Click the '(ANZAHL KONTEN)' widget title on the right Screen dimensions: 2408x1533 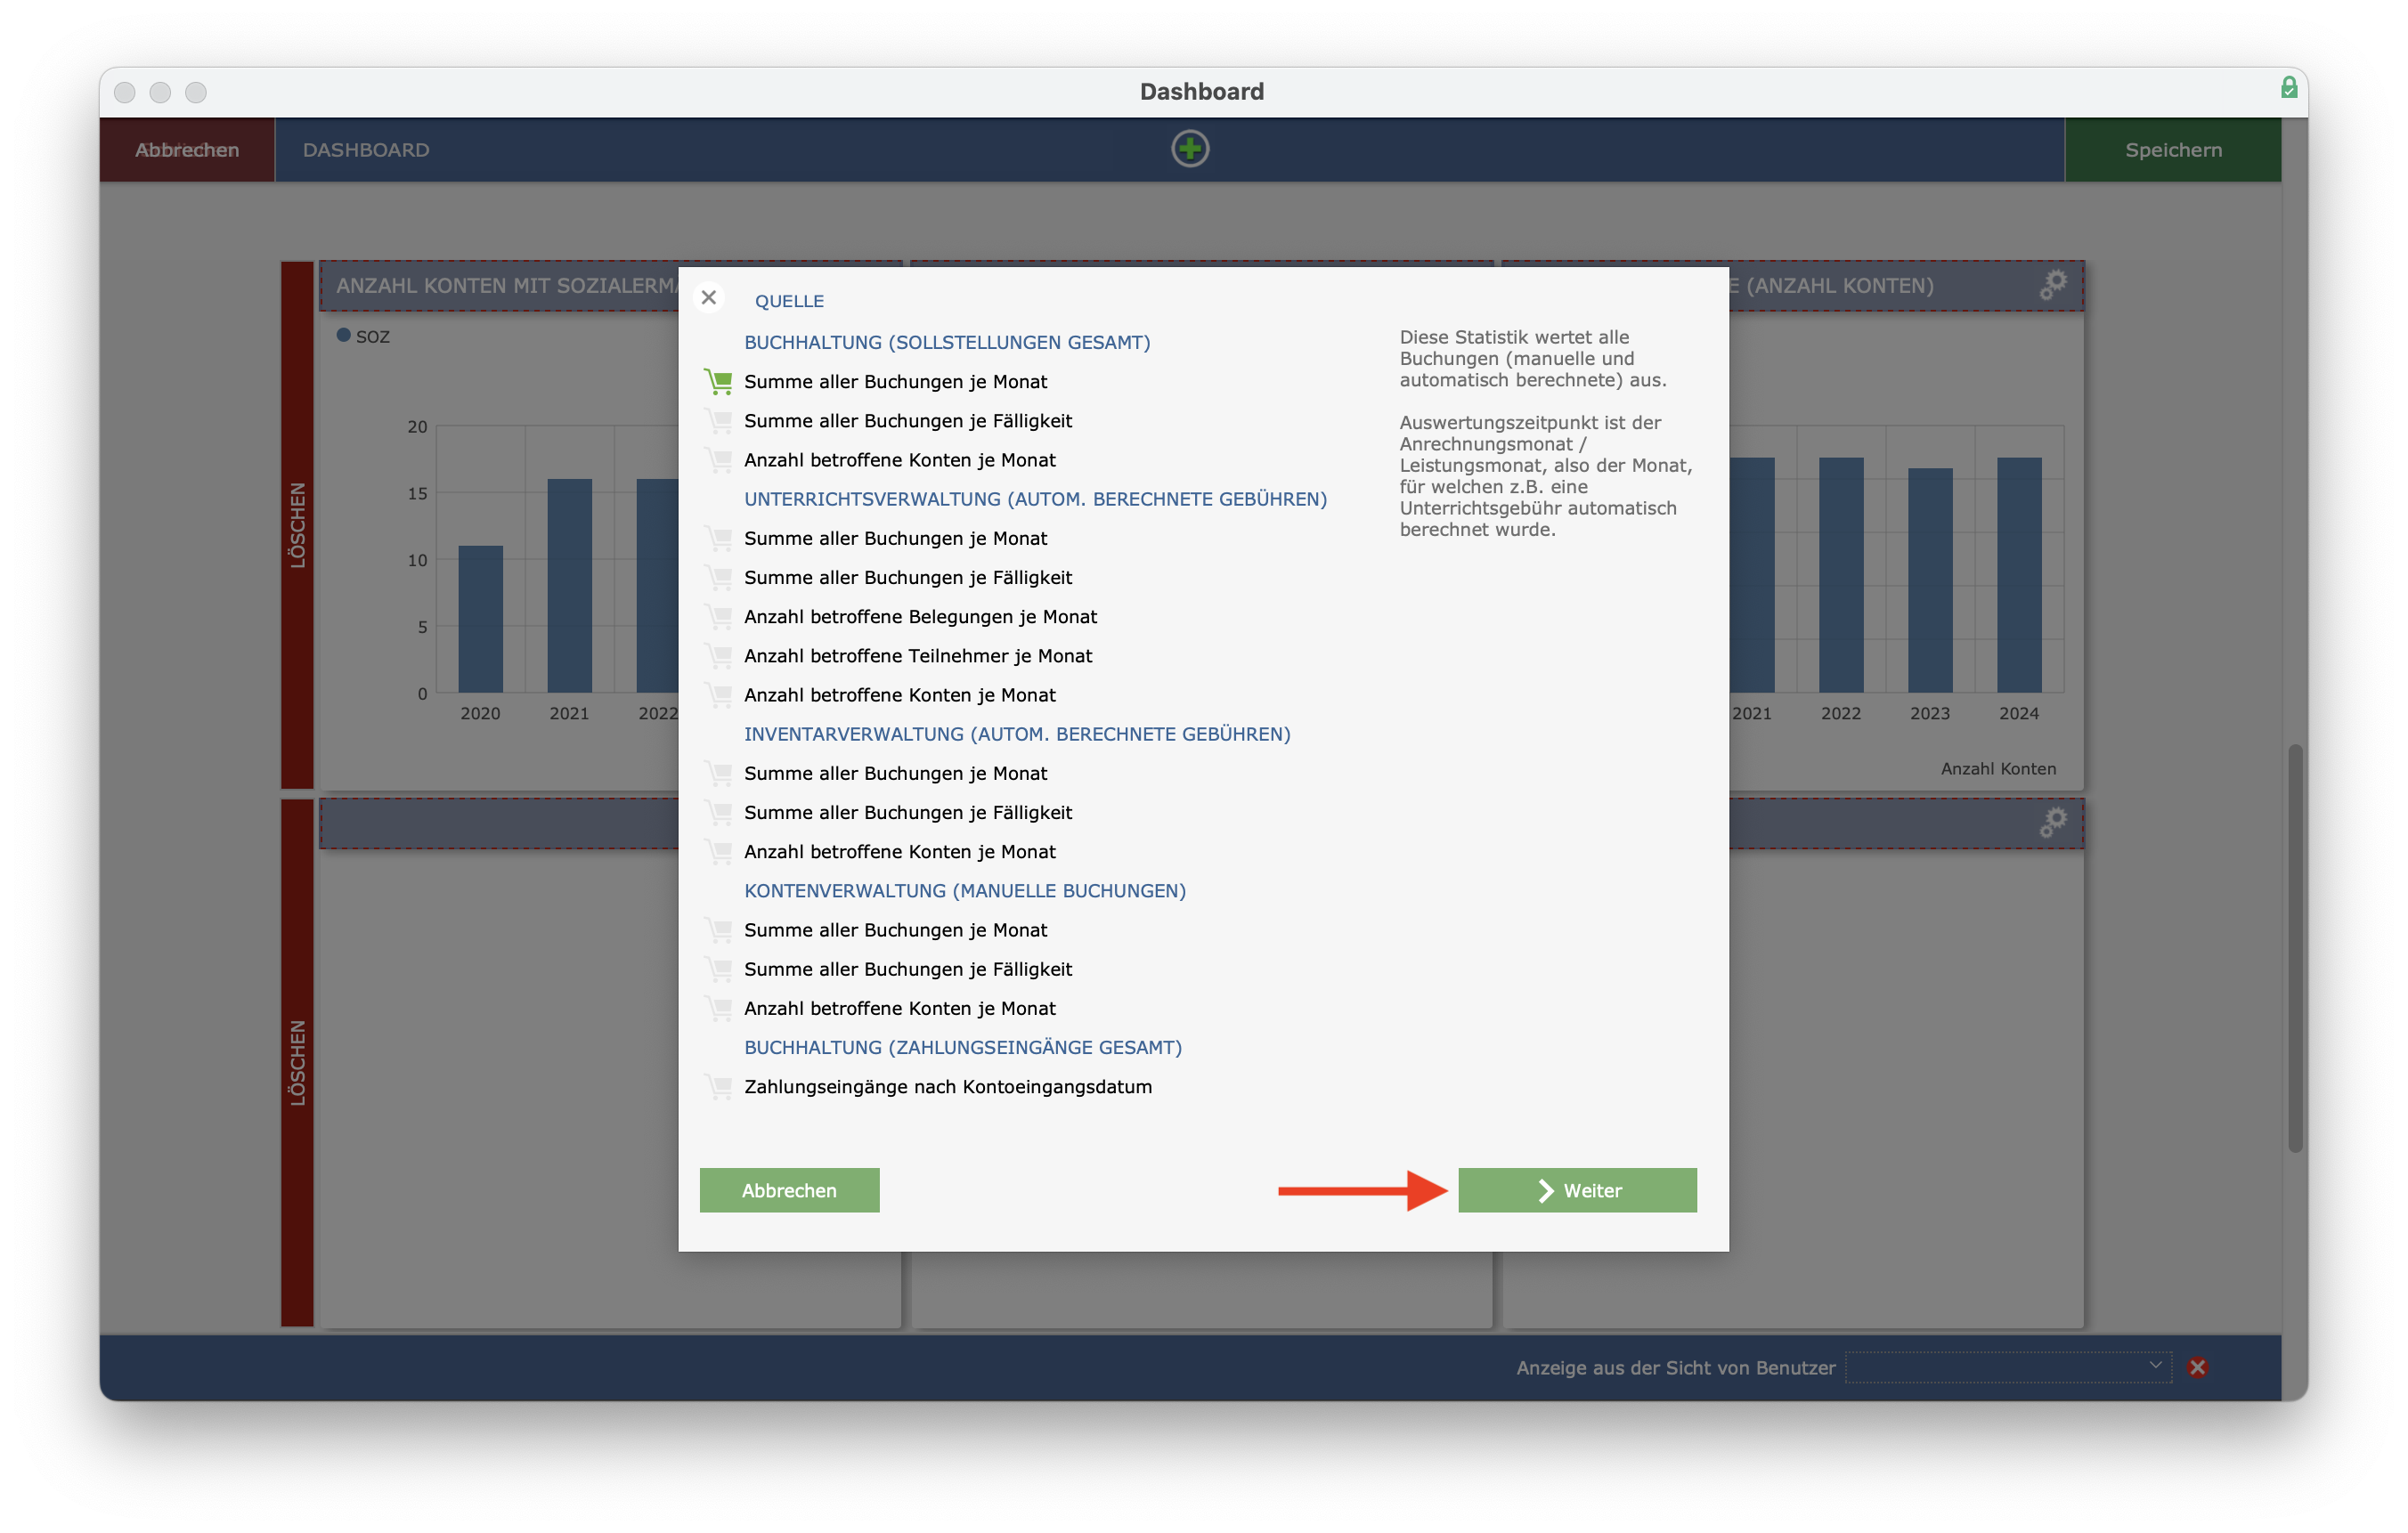pyautogui.click(x=1839, y=286)
